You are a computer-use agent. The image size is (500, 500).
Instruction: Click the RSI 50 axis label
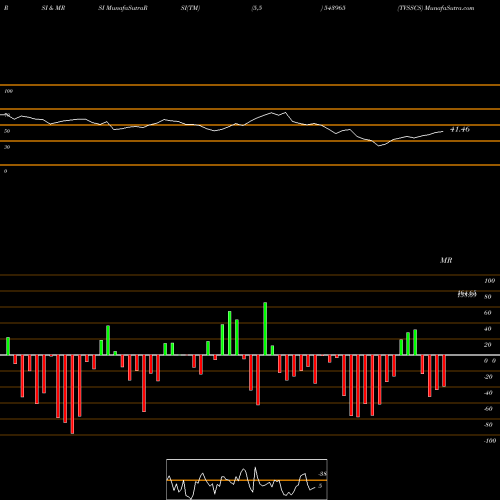[7, 131]
